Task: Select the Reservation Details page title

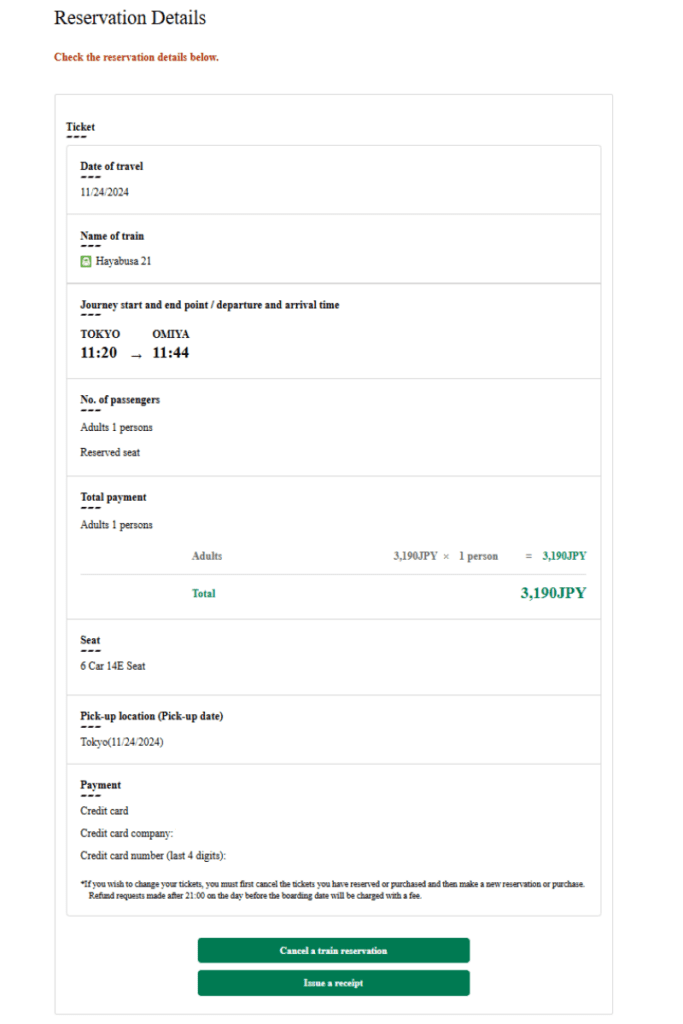Action: point(130,17)
